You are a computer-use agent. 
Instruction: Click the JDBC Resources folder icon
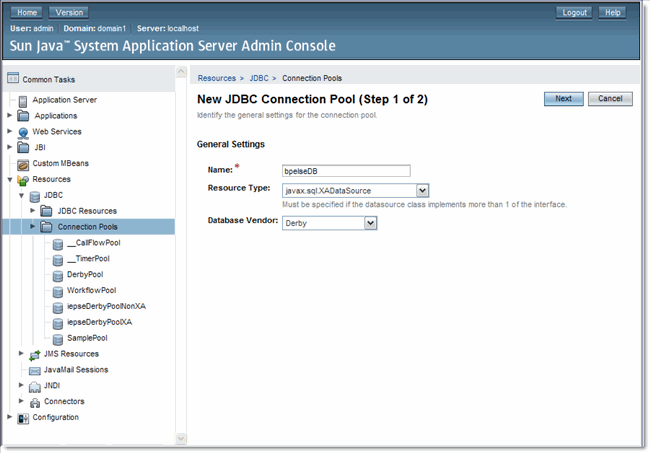[x=46, y=211]
